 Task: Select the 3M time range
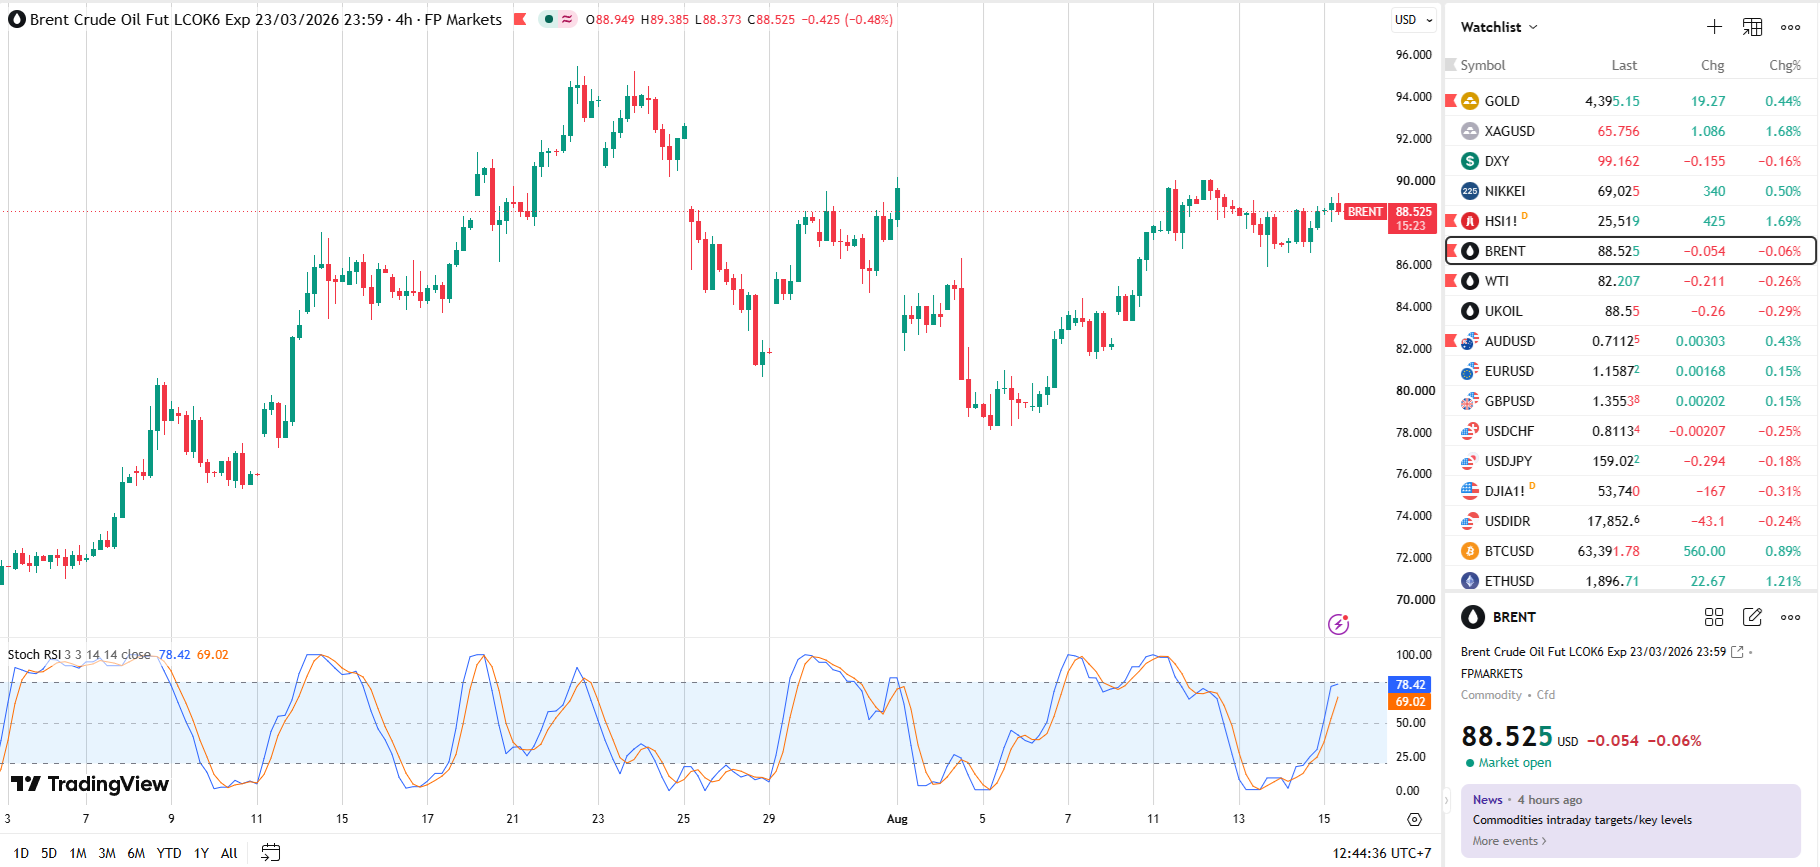(107, 853)
